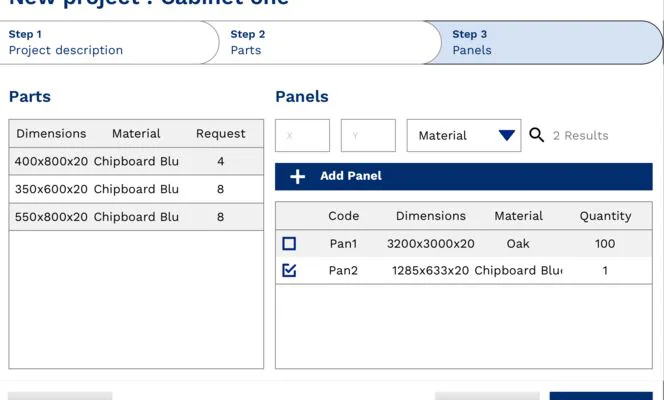
Task: Uncheck the Pan2 row checkbox
Action: click(x=289, y=270)
